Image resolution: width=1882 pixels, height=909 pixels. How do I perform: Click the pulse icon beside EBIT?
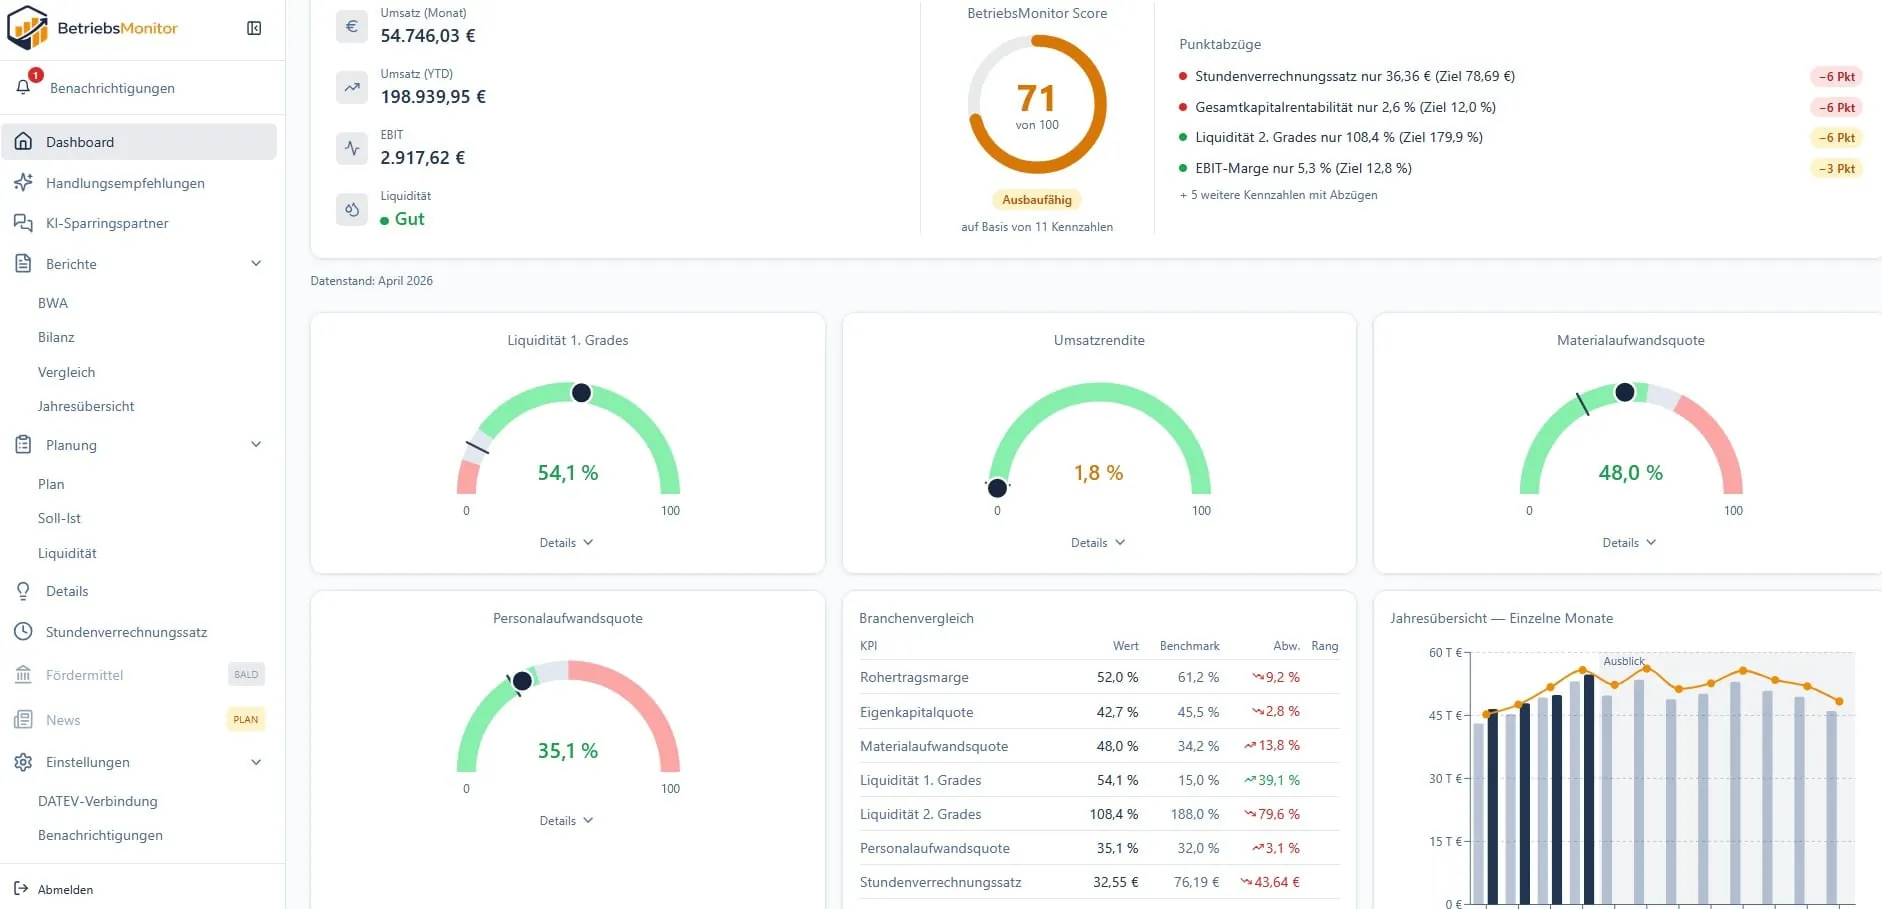(352, 149)
